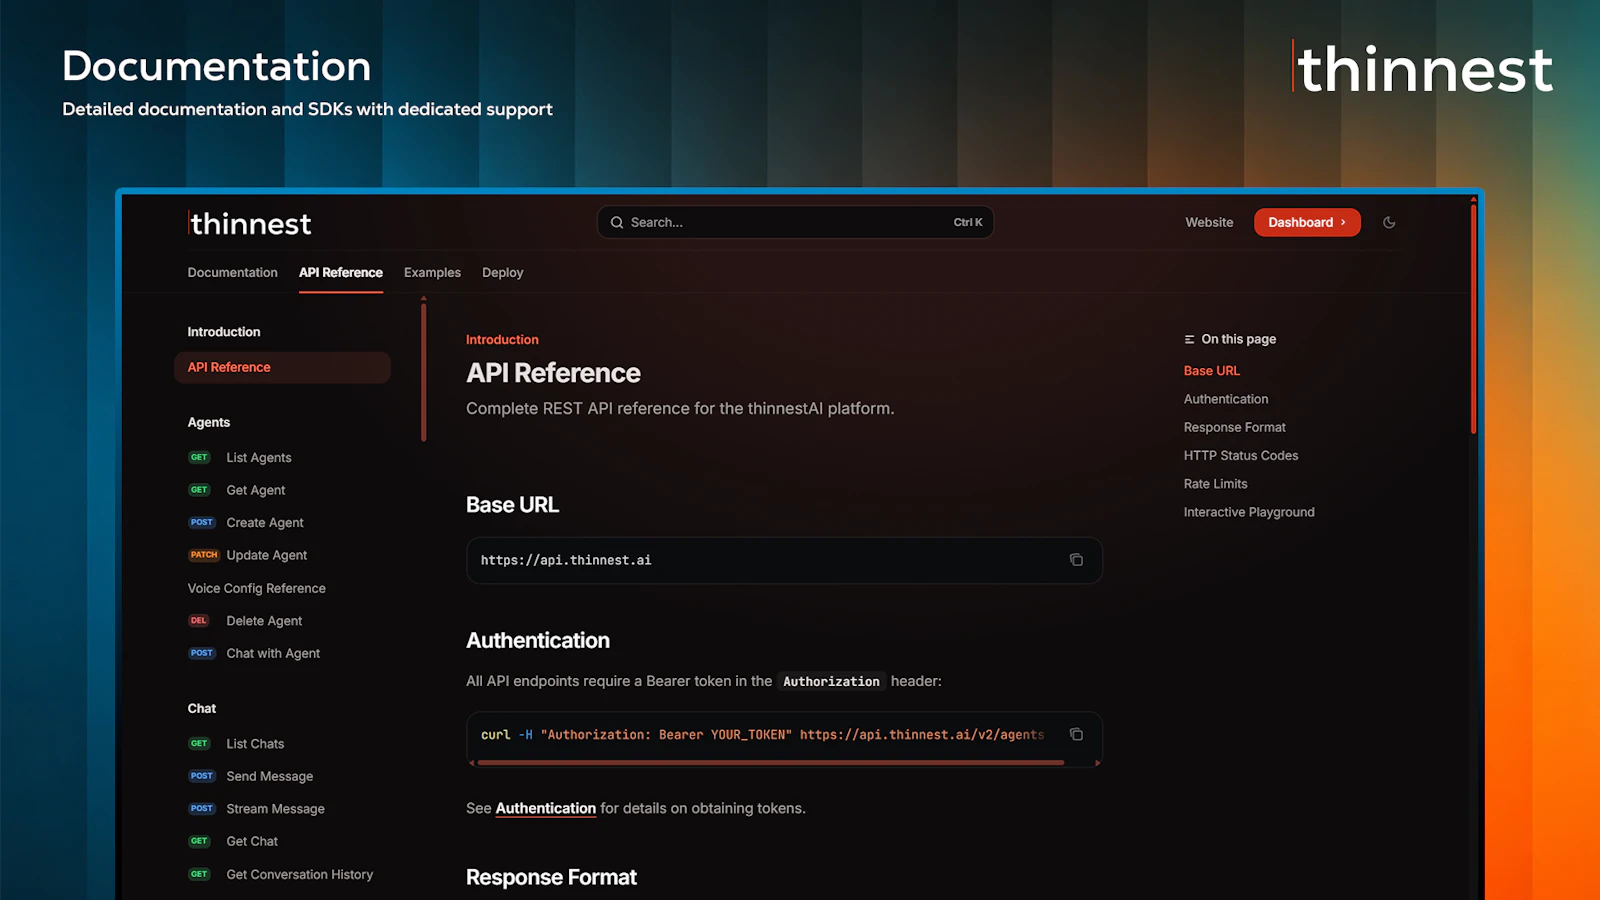Click the Introduction breadcrumb above the title

pyautogui.click(x=502, y=340)
